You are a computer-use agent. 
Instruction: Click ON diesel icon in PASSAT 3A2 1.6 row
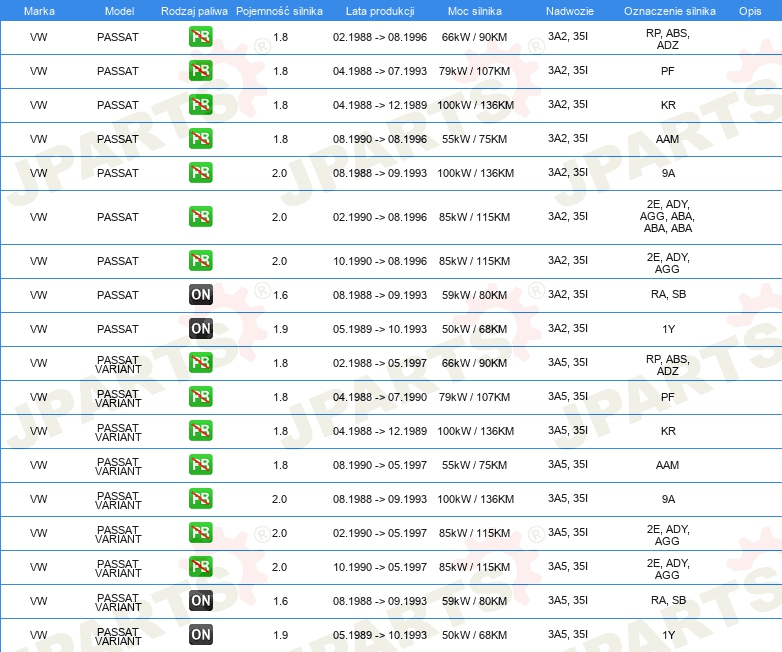[200, 294]
